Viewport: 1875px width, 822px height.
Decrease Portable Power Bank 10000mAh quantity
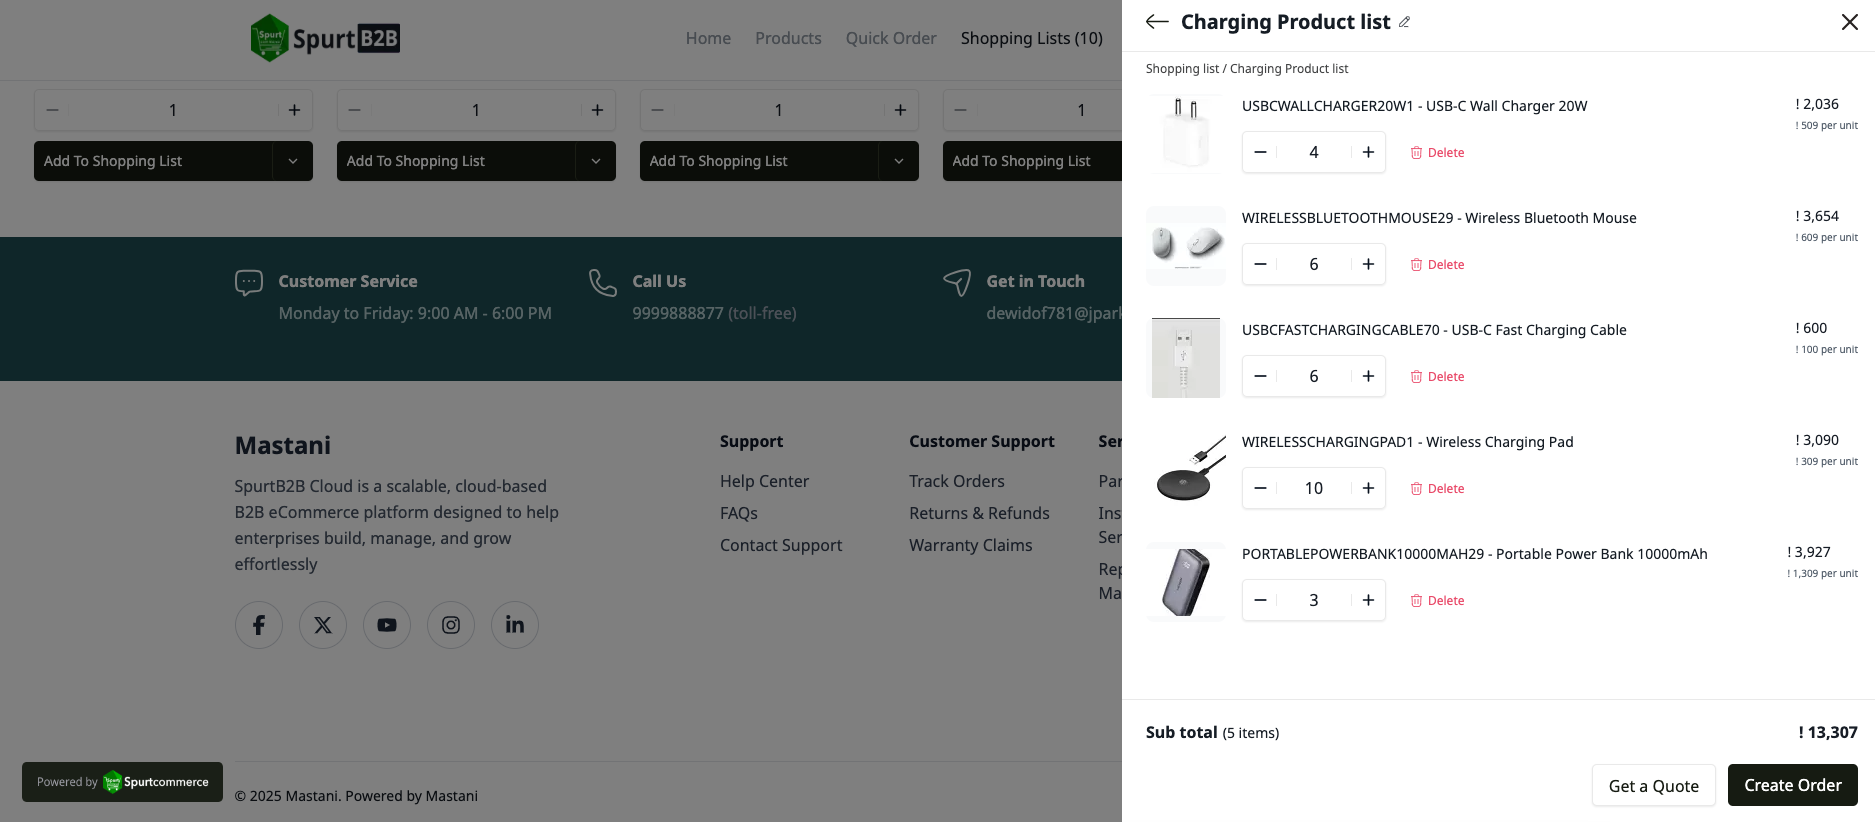click(x=1260, y=600)
